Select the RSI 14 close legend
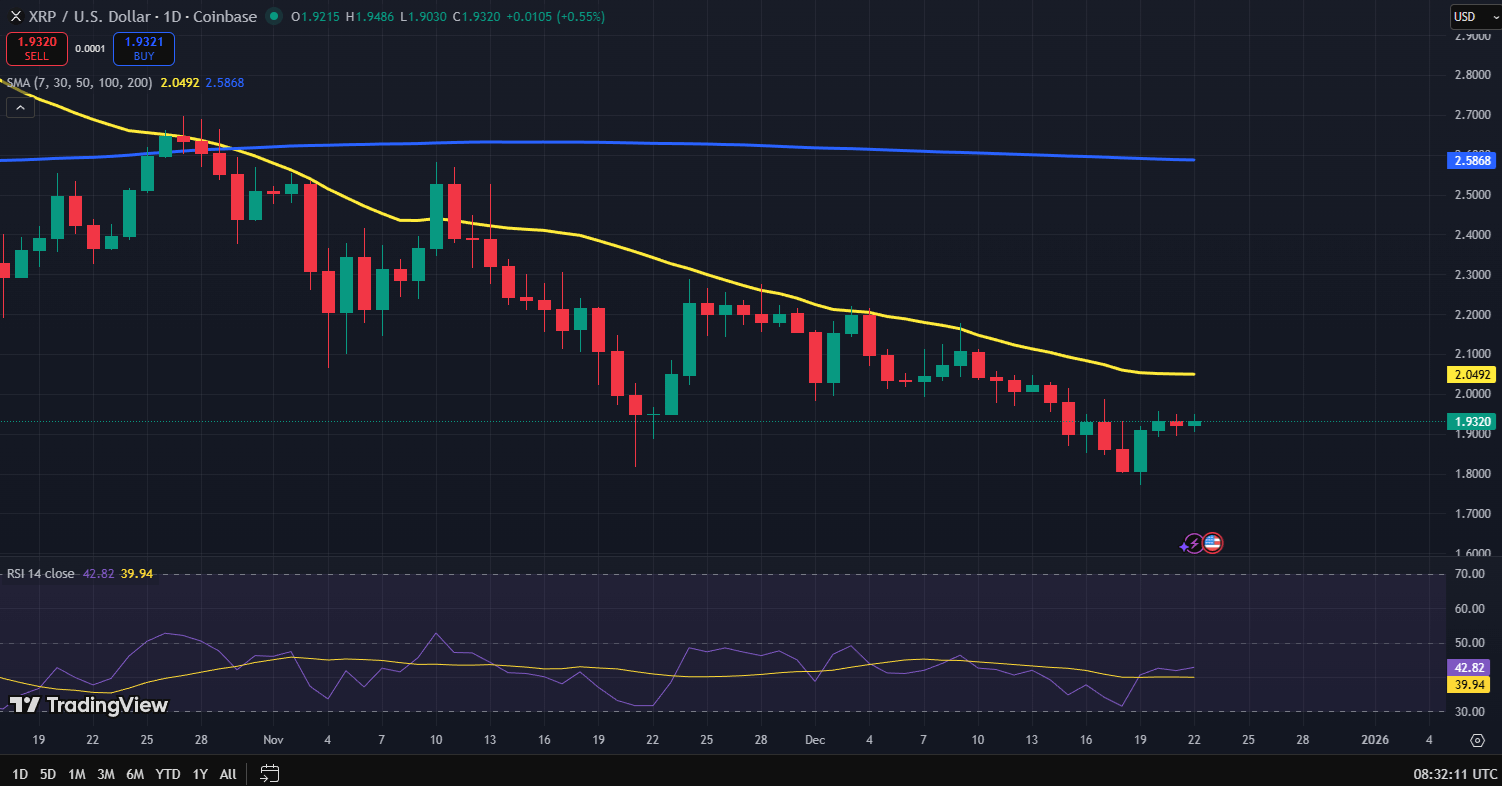The image size is (1502, 786). 40,574
